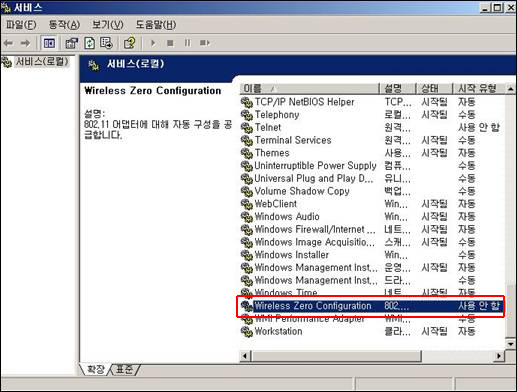The width and height of the screenshot is (517, 392).
Task: Click gear icon of Telnet service
Action: (247, 127)
